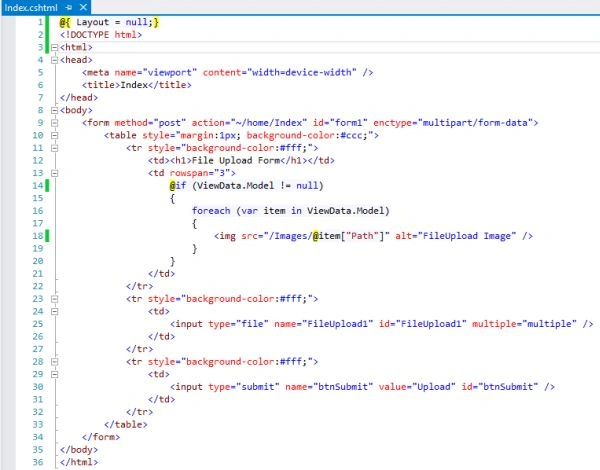Click the 'file' input type value

252,324
